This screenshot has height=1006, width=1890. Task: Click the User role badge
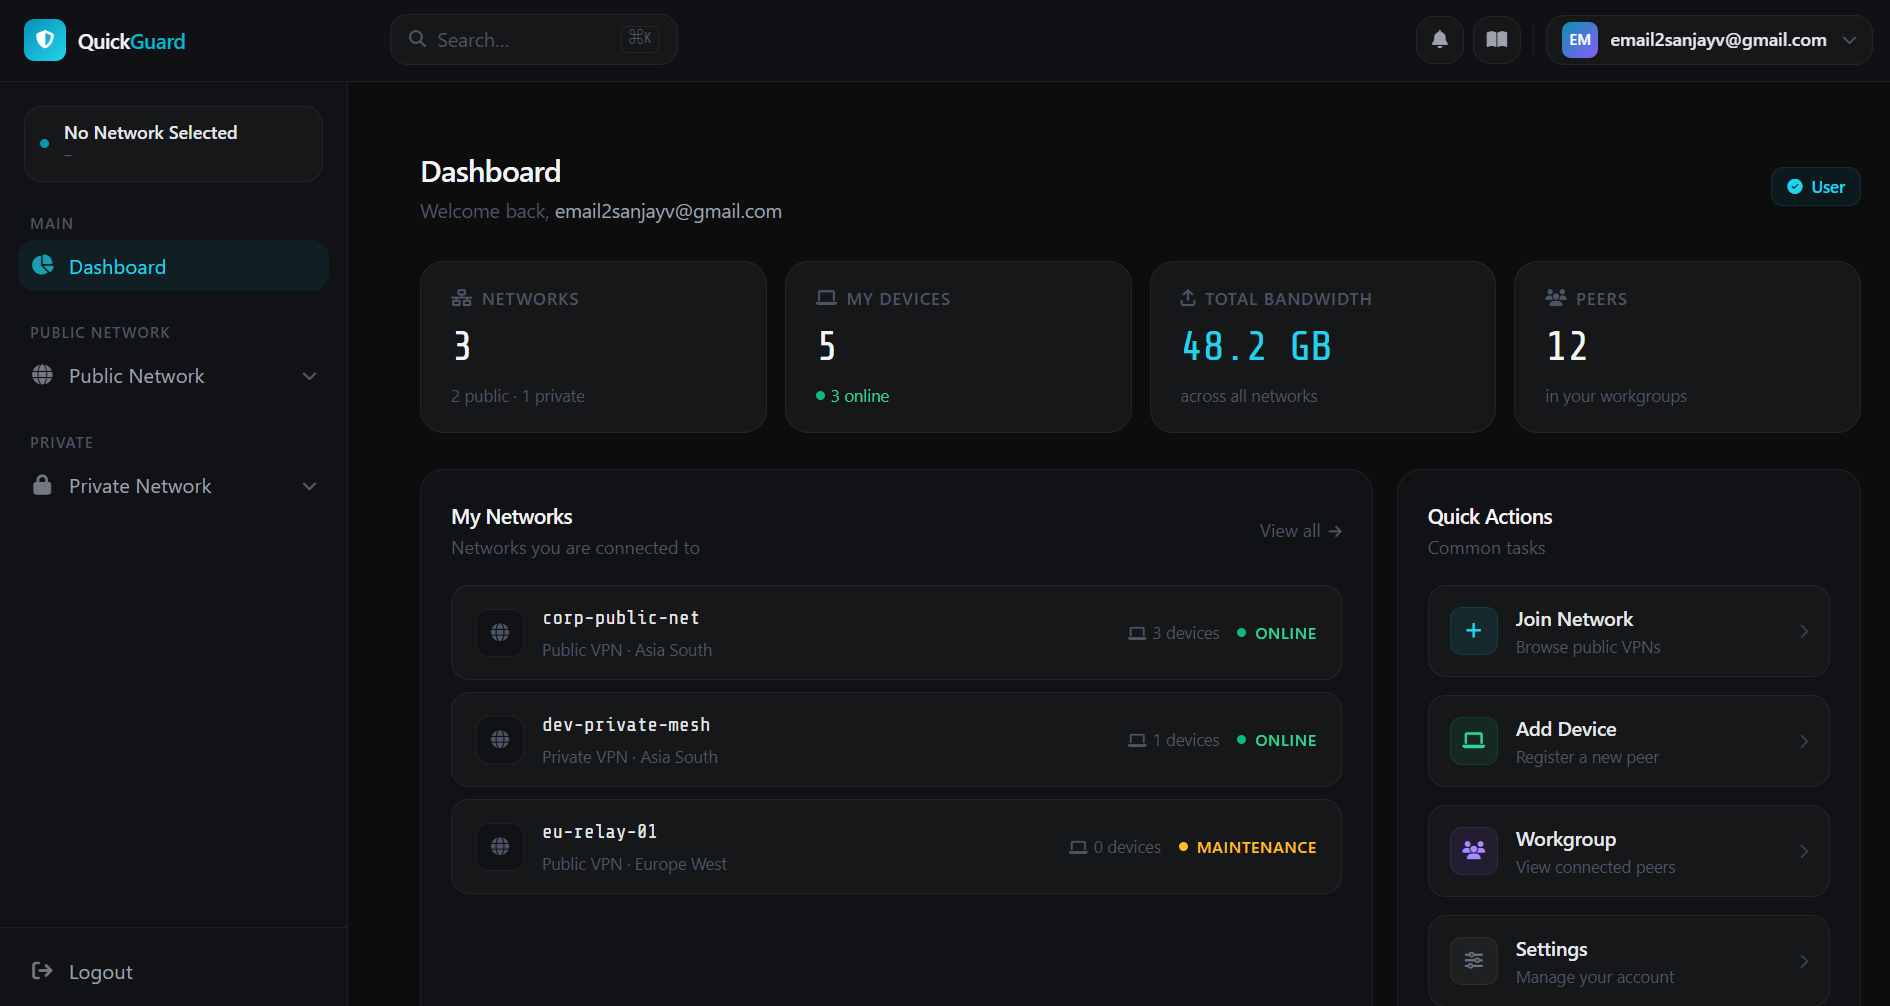pos(1815,187)
